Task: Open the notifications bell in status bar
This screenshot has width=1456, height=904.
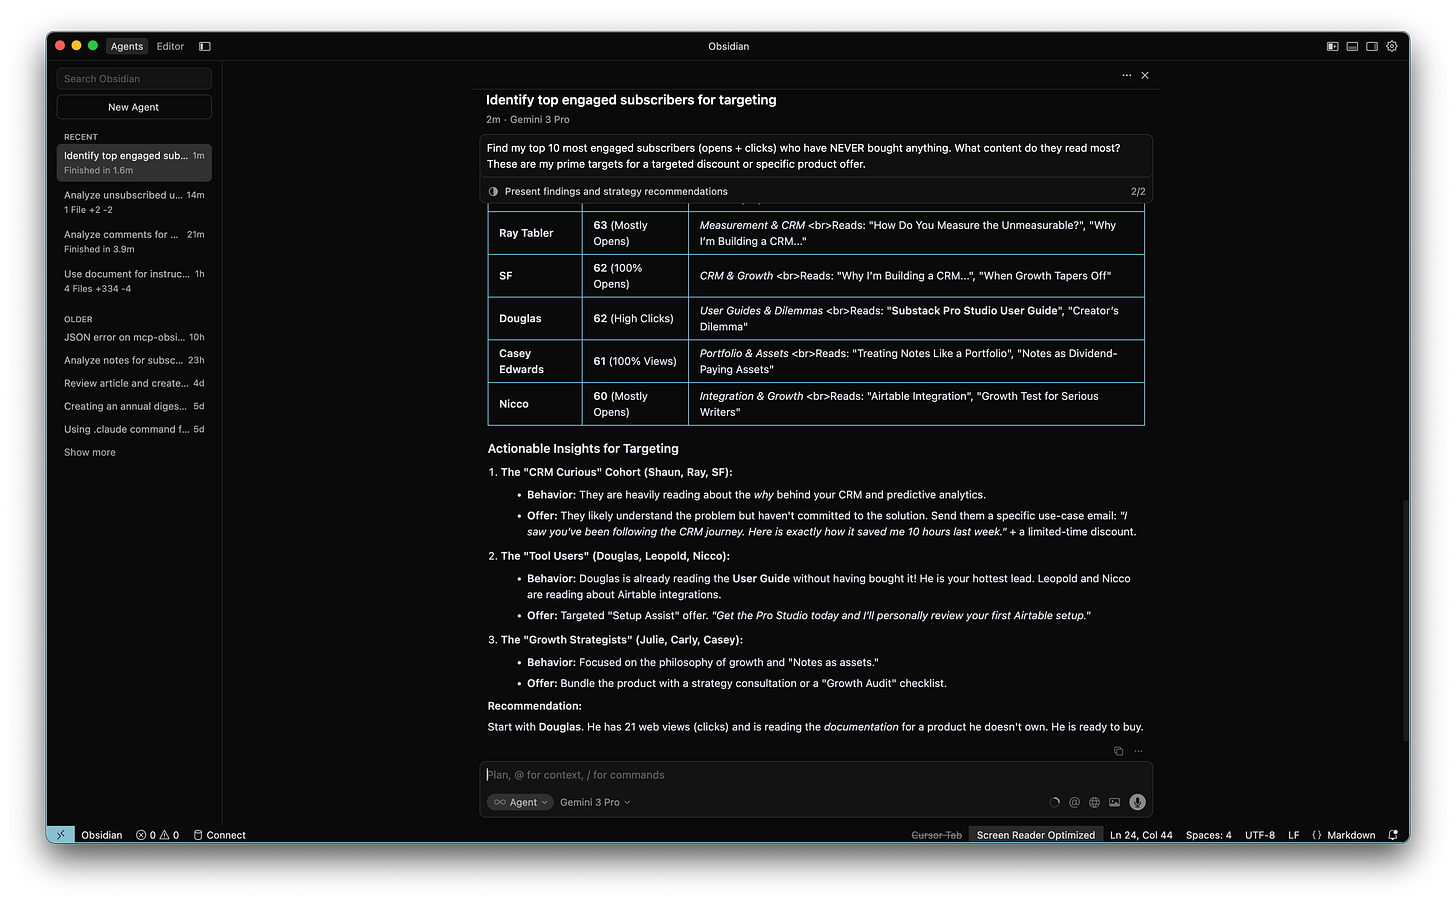Action: click(1393, 835)
